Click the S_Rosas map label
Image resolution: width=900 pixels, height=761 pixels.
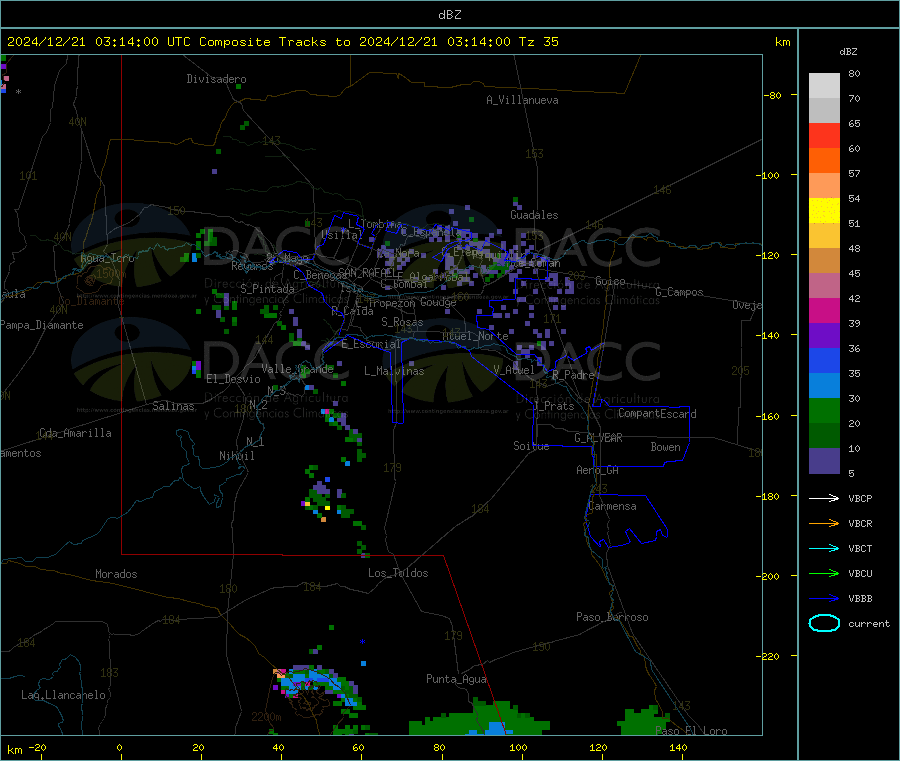point(402,323)
